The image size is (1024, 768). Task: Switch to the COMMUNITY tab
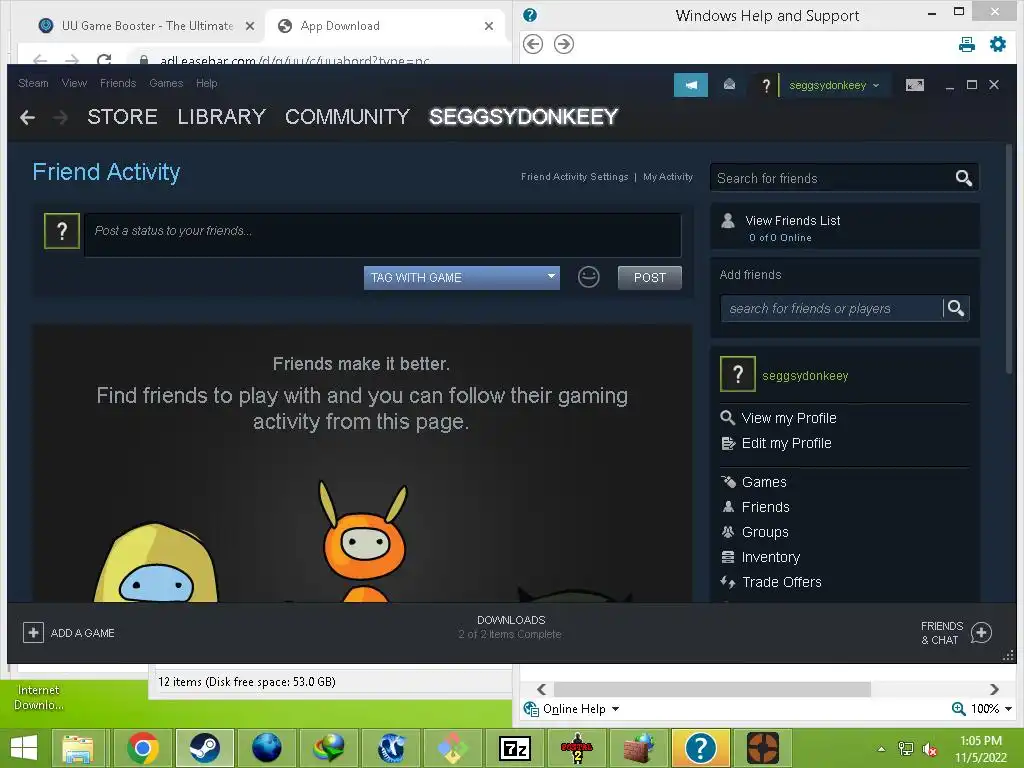(347, 117)
